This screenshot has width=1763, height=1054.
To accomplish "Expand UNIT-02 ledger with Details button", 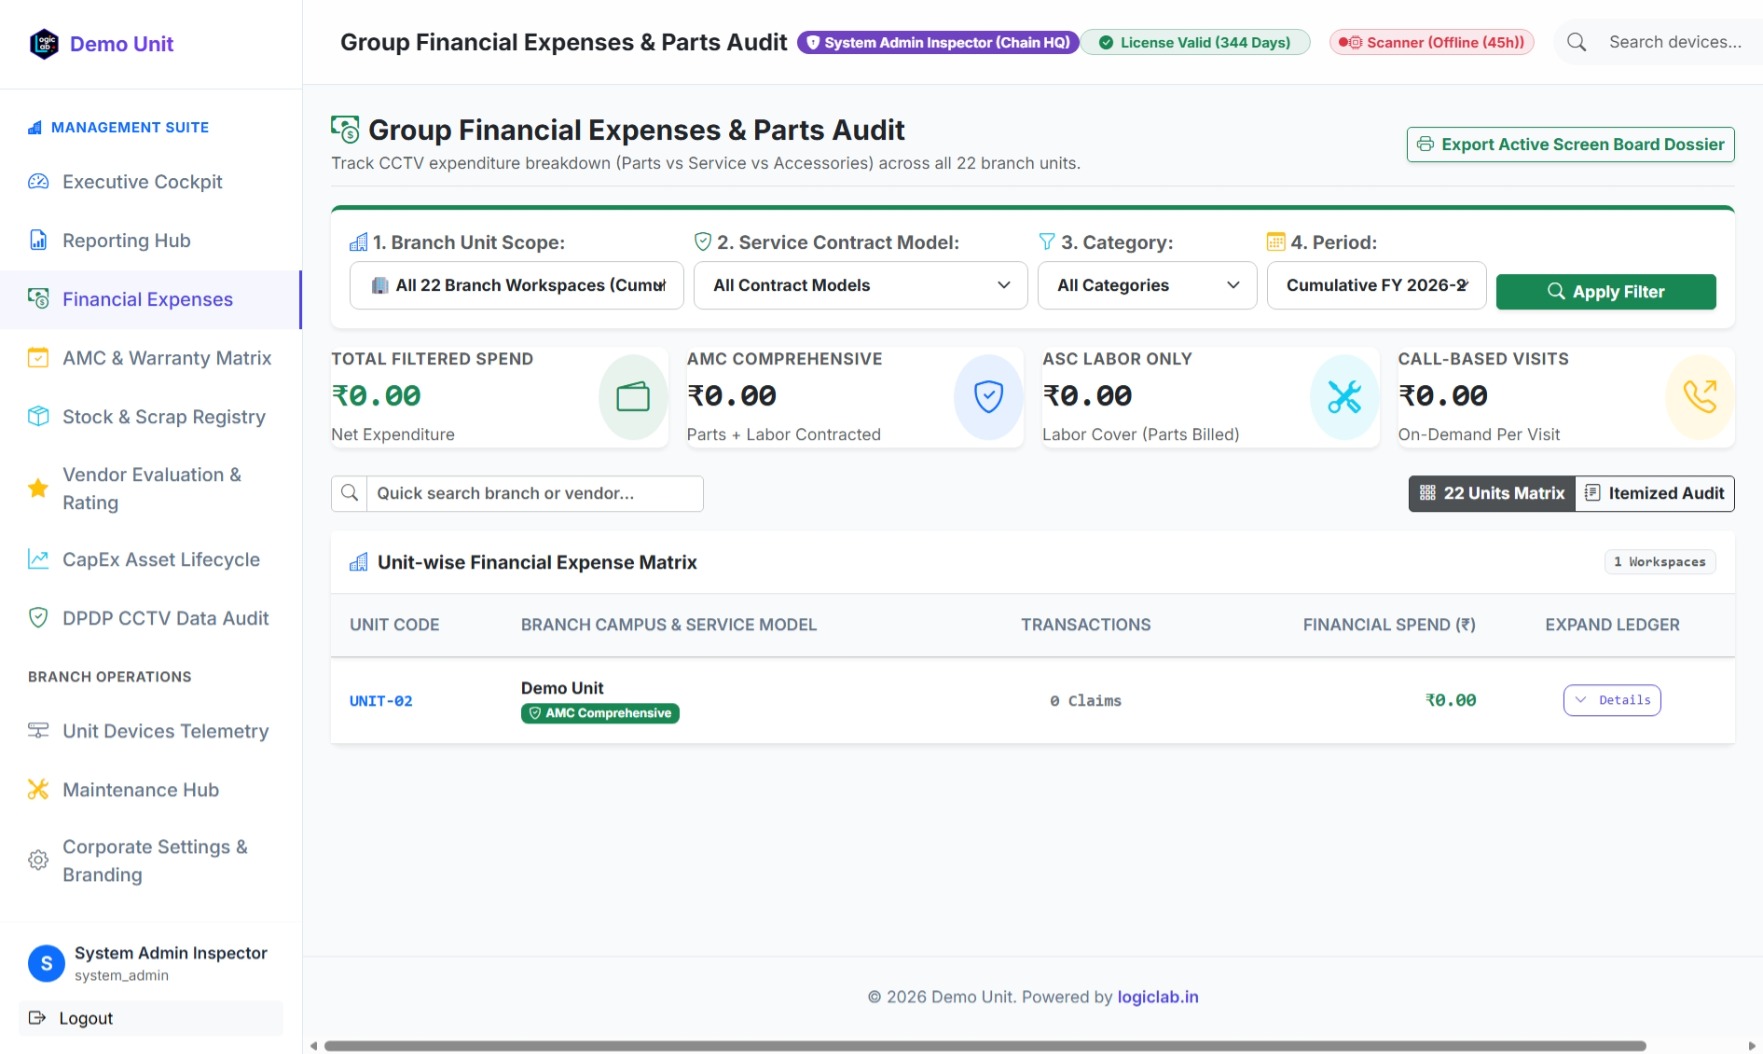I will point(1612,700).
